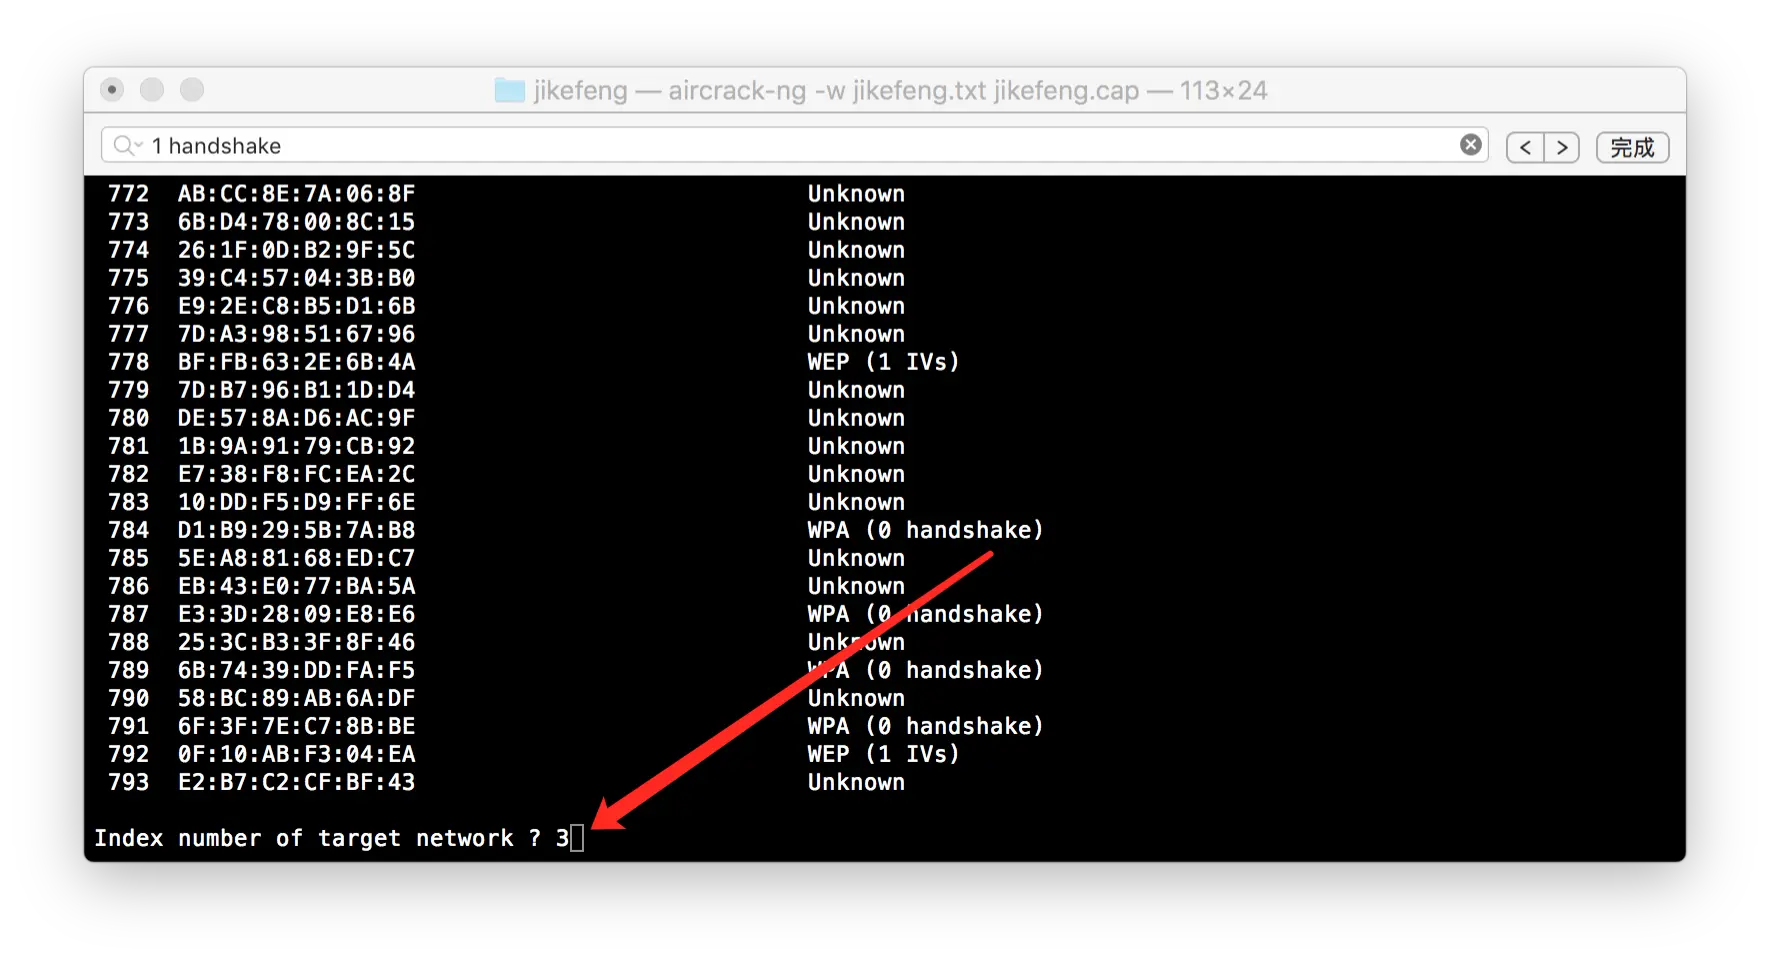Click MAC address 39:C4:57:04:3B:B0
Viewport: 1770px width, 962px height.
coord(296,278)
